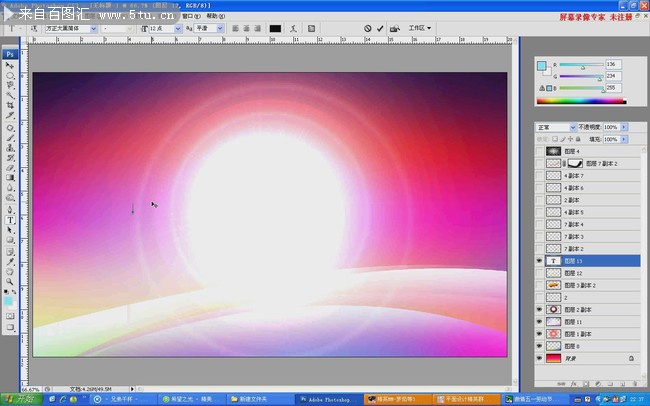Screen dimensions: 650x406
Task: Expand the 工作区 workspace dropdown
Action: 415,29
